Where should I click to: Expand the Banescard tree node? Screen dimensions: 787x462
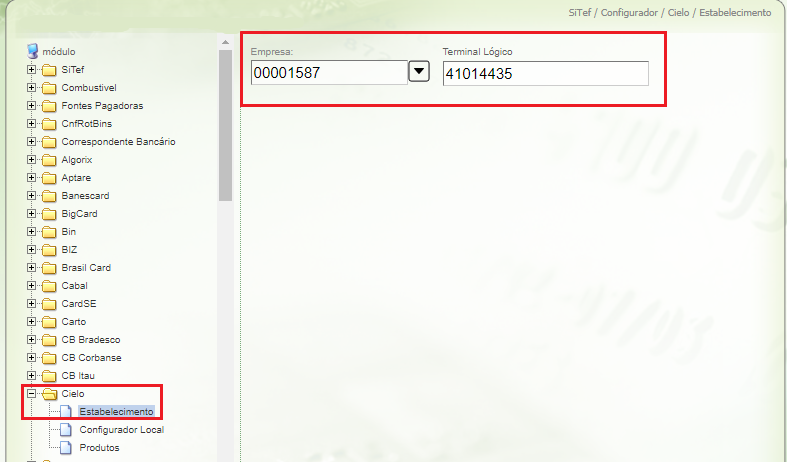click(x=32, y=196)
